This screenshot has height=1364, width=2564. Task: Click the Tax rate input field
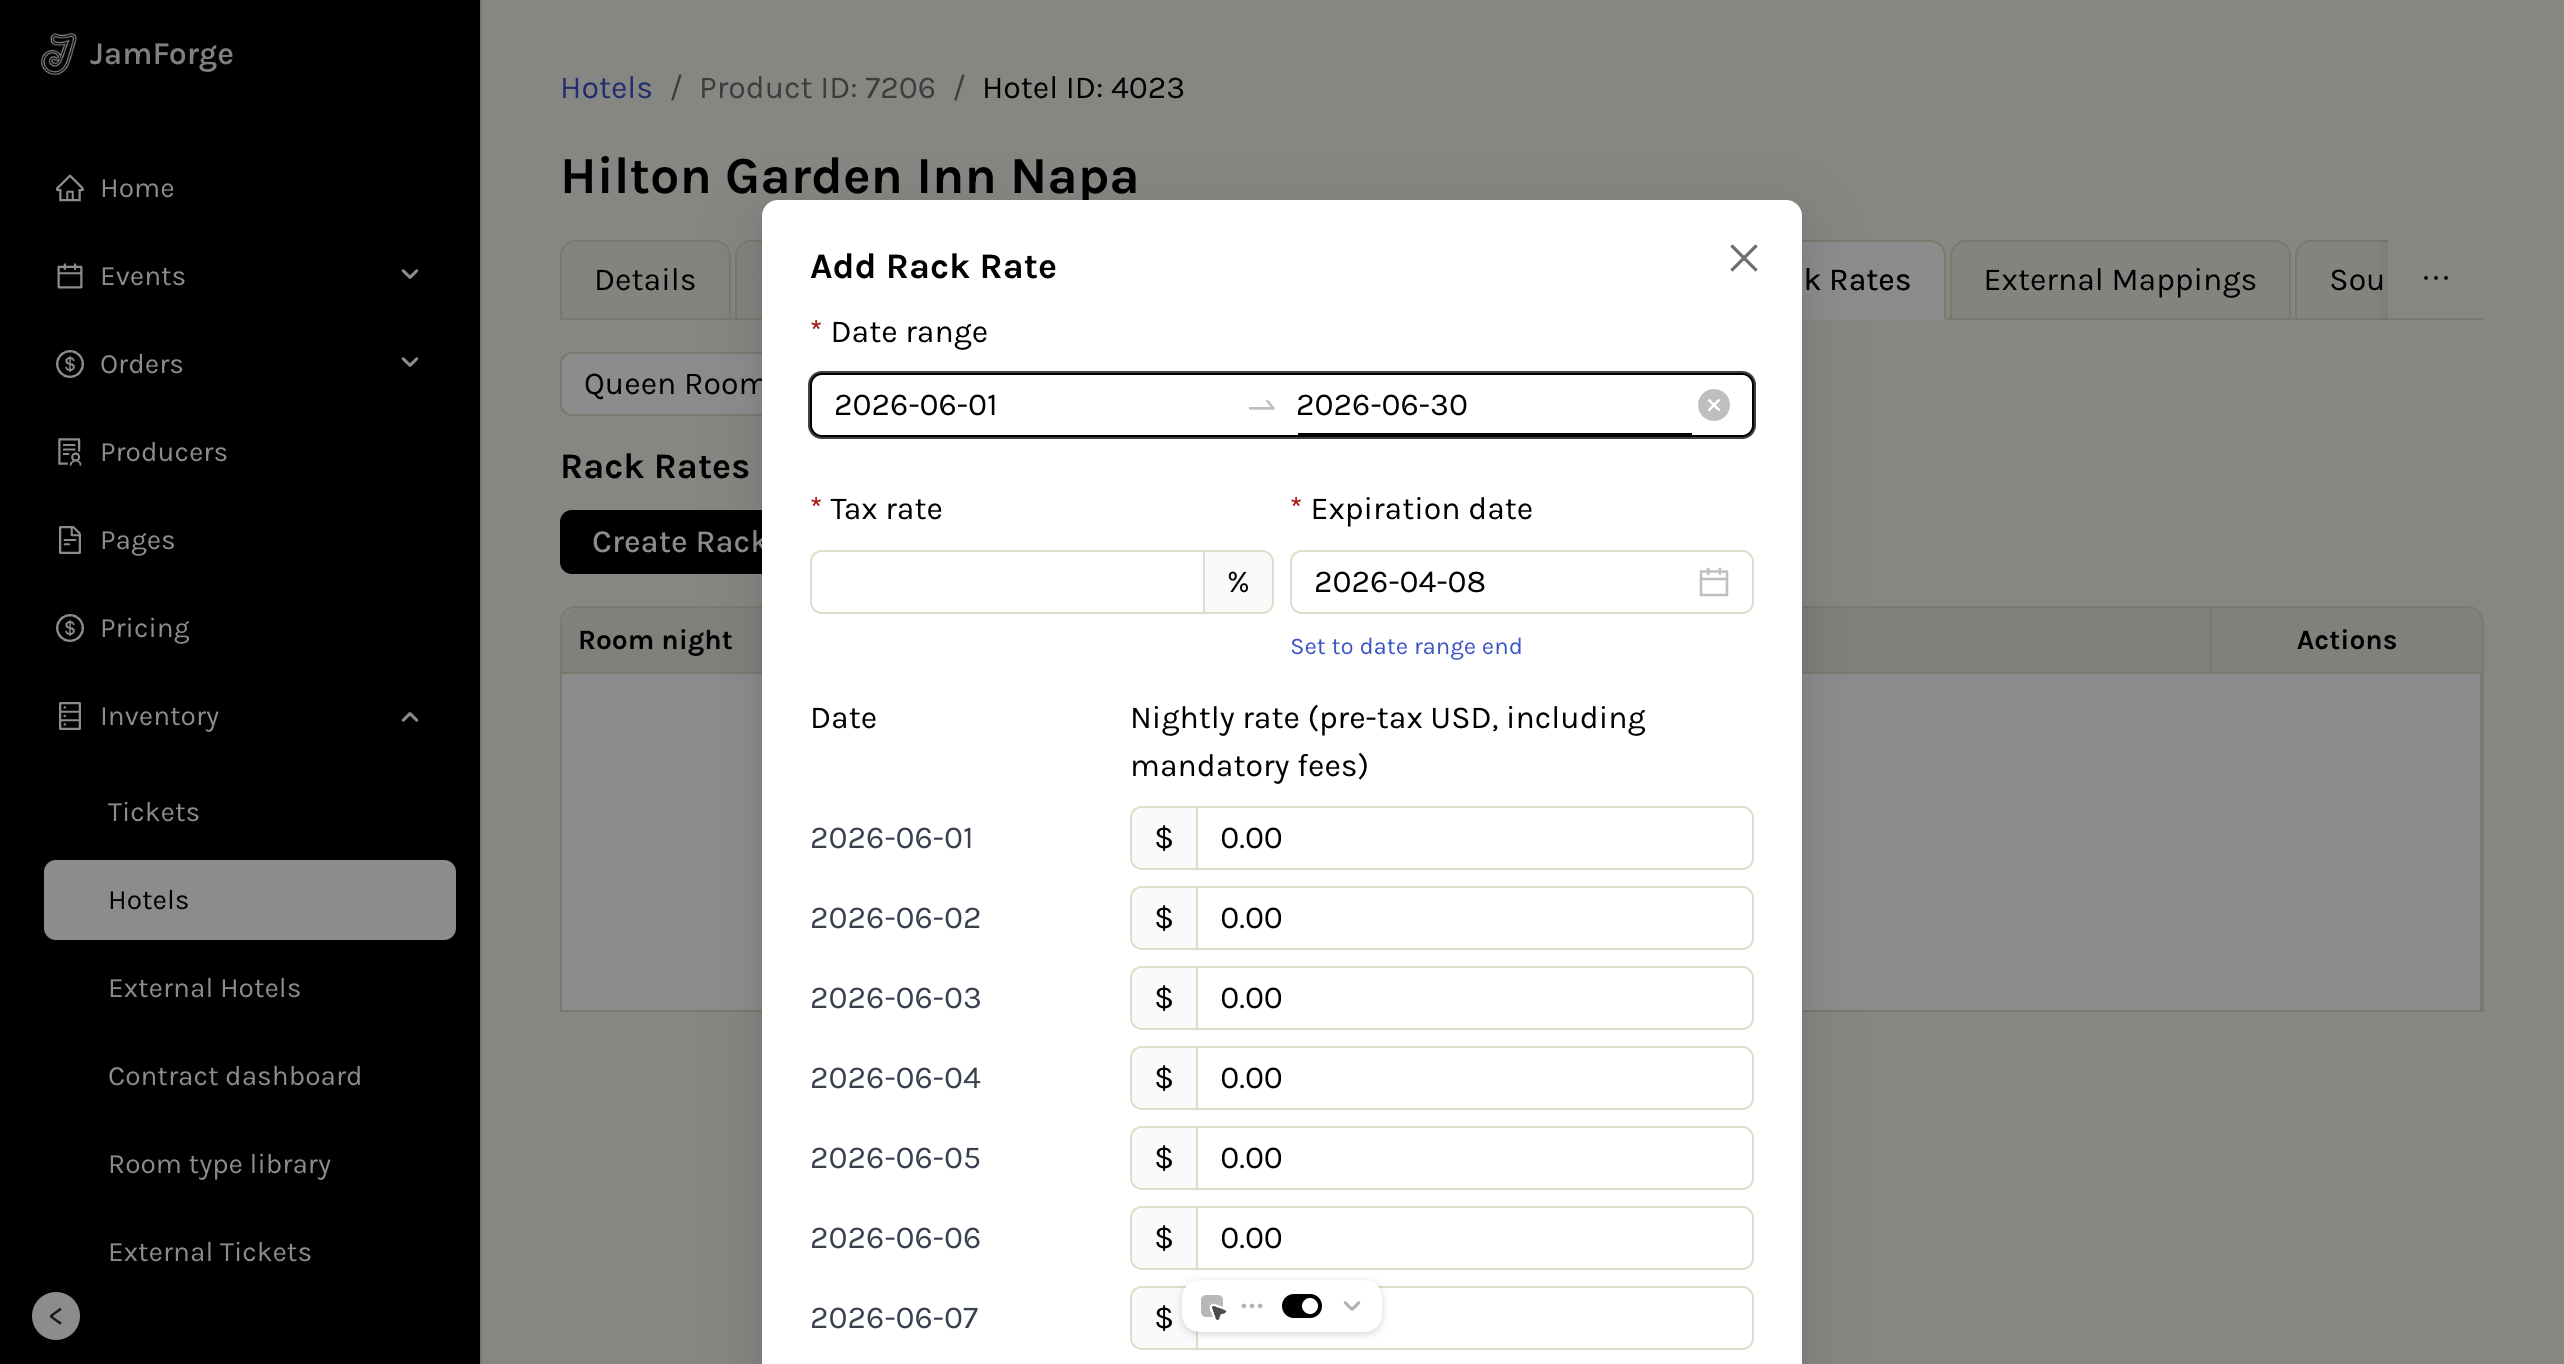click(1006, 582)
